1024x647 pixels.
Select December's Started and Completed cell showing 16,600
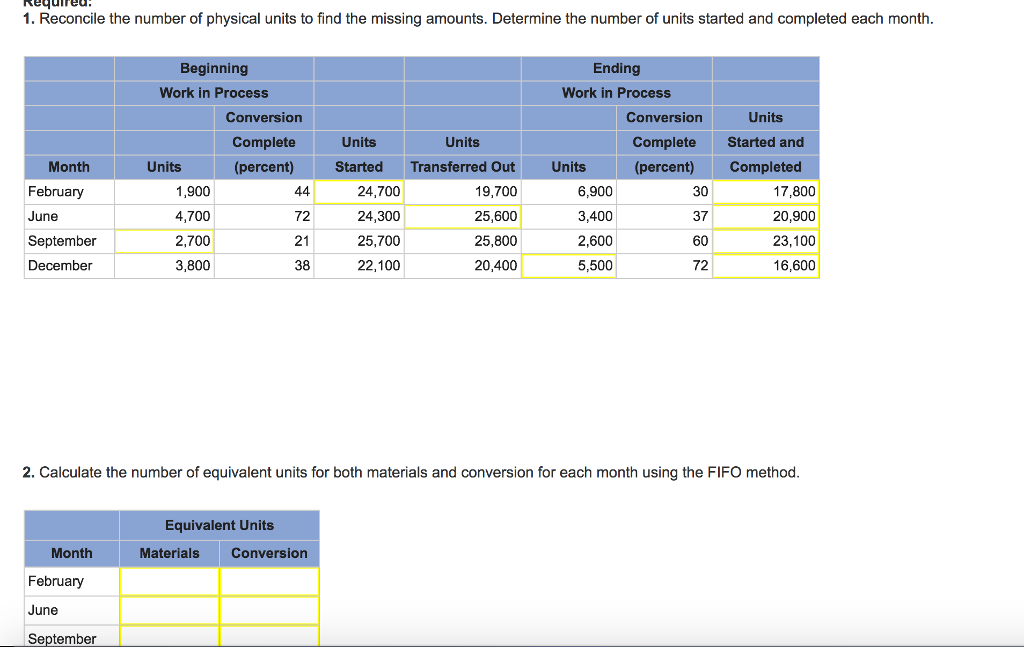tap(765, 265)
